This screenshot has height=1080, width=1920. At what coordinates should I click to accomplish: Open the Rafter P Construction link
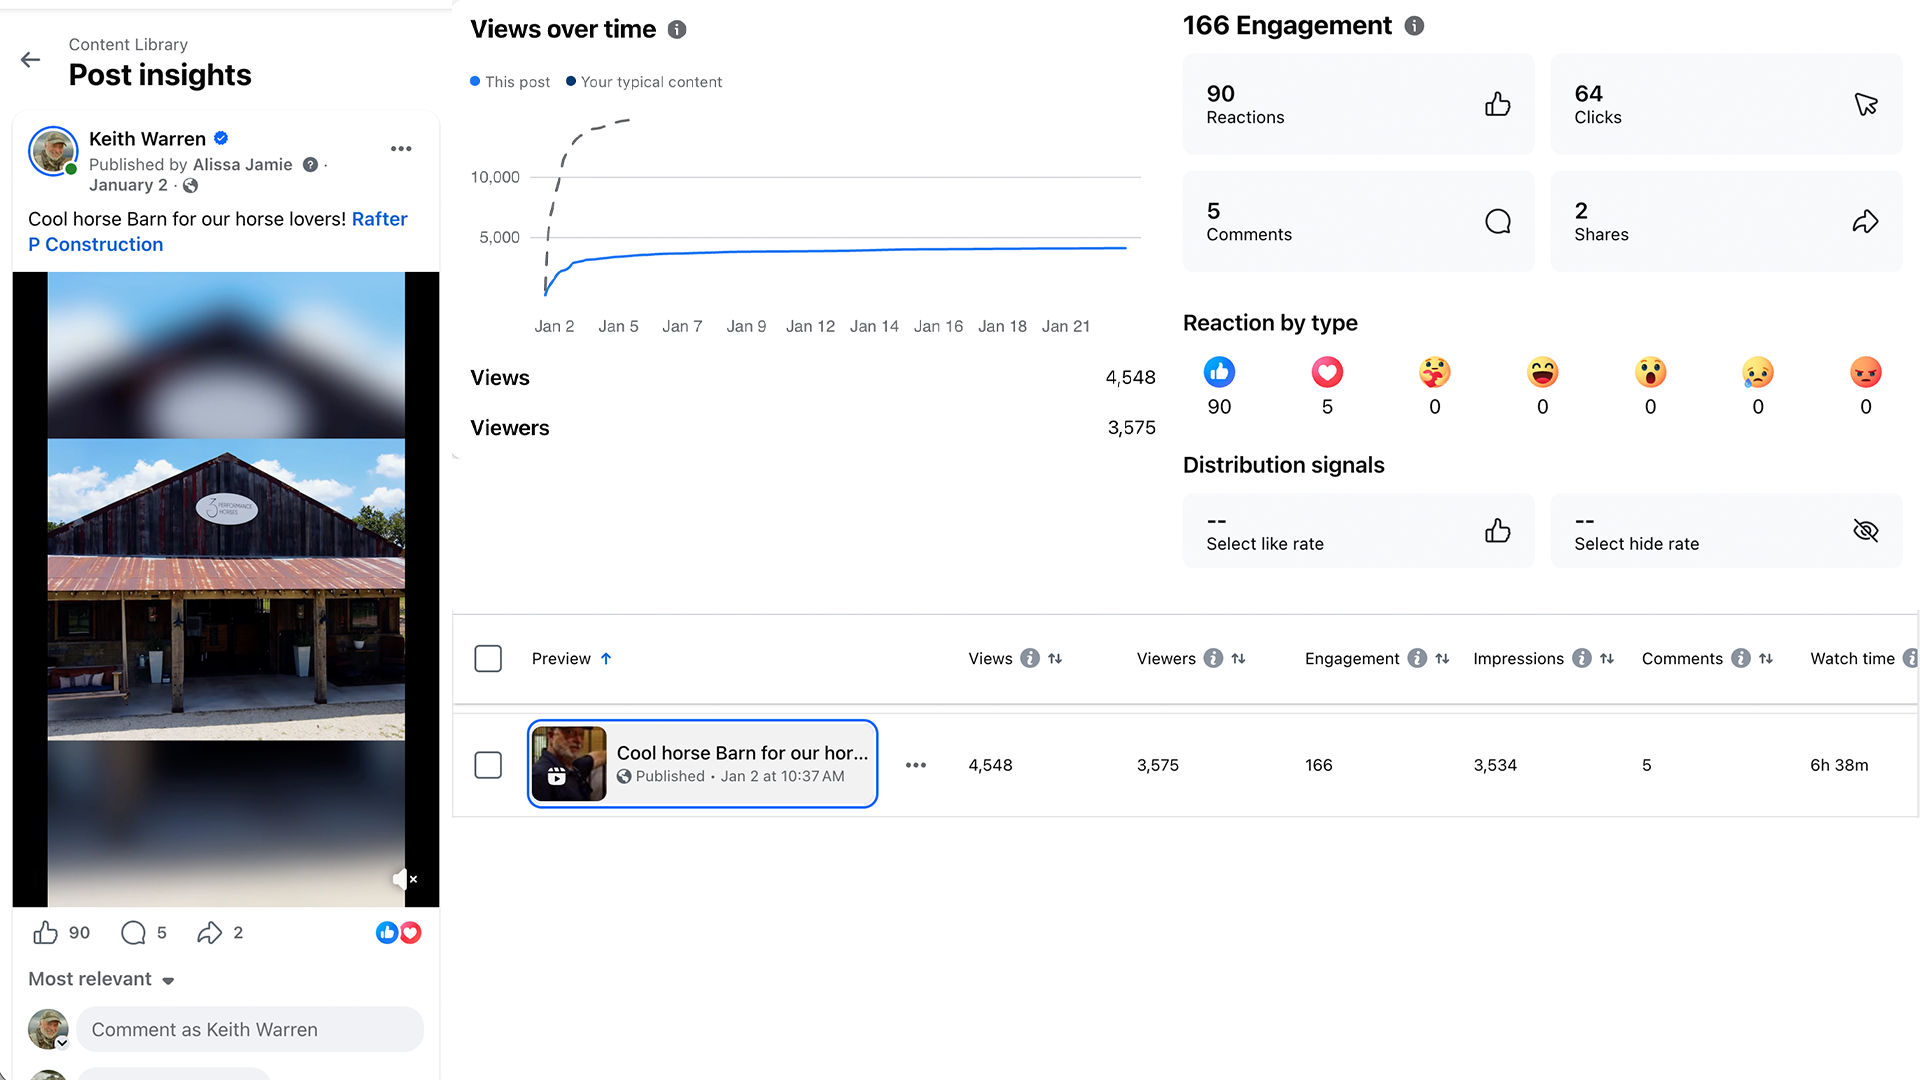coord(218,232)
